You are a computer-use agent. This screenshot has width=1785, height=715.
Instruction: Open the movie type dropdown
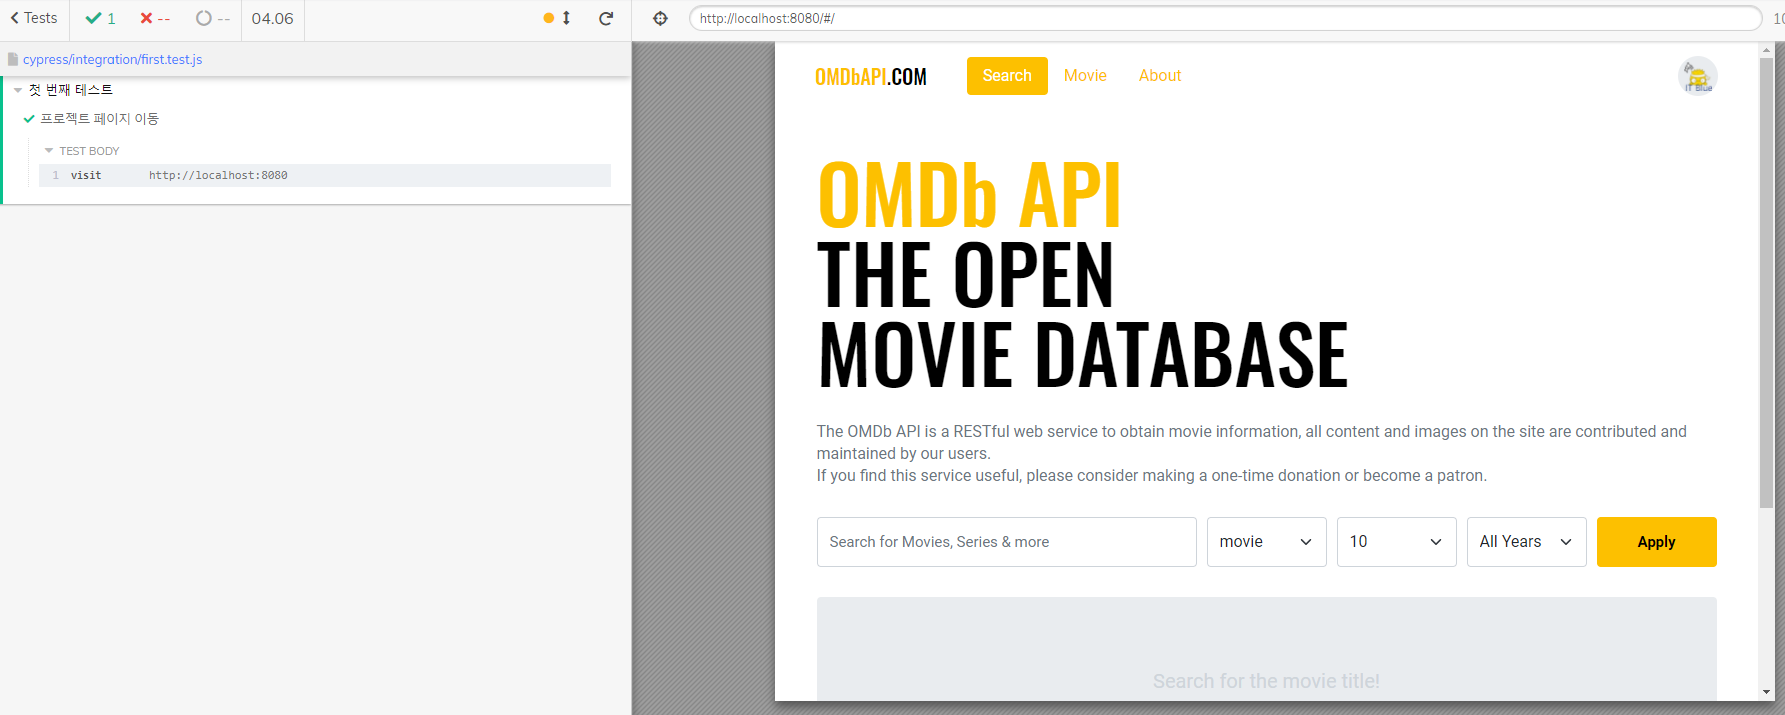coord(1266,542)
